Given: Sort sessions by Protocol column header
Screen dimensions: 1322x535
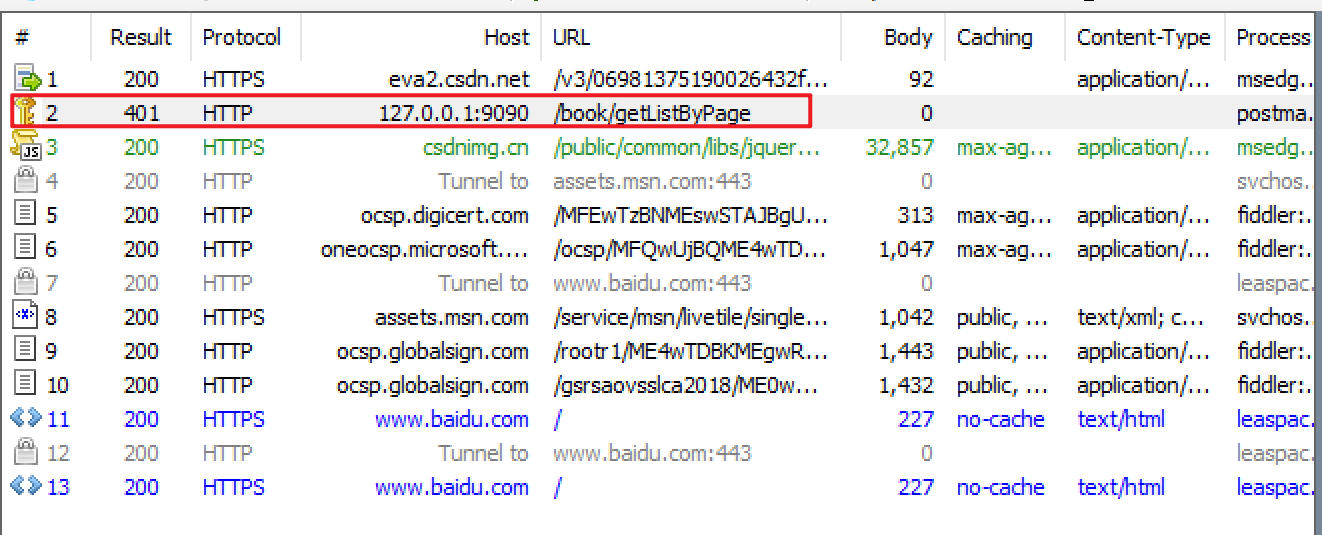Looking at the screenshot, I should [x=242, y=38].
